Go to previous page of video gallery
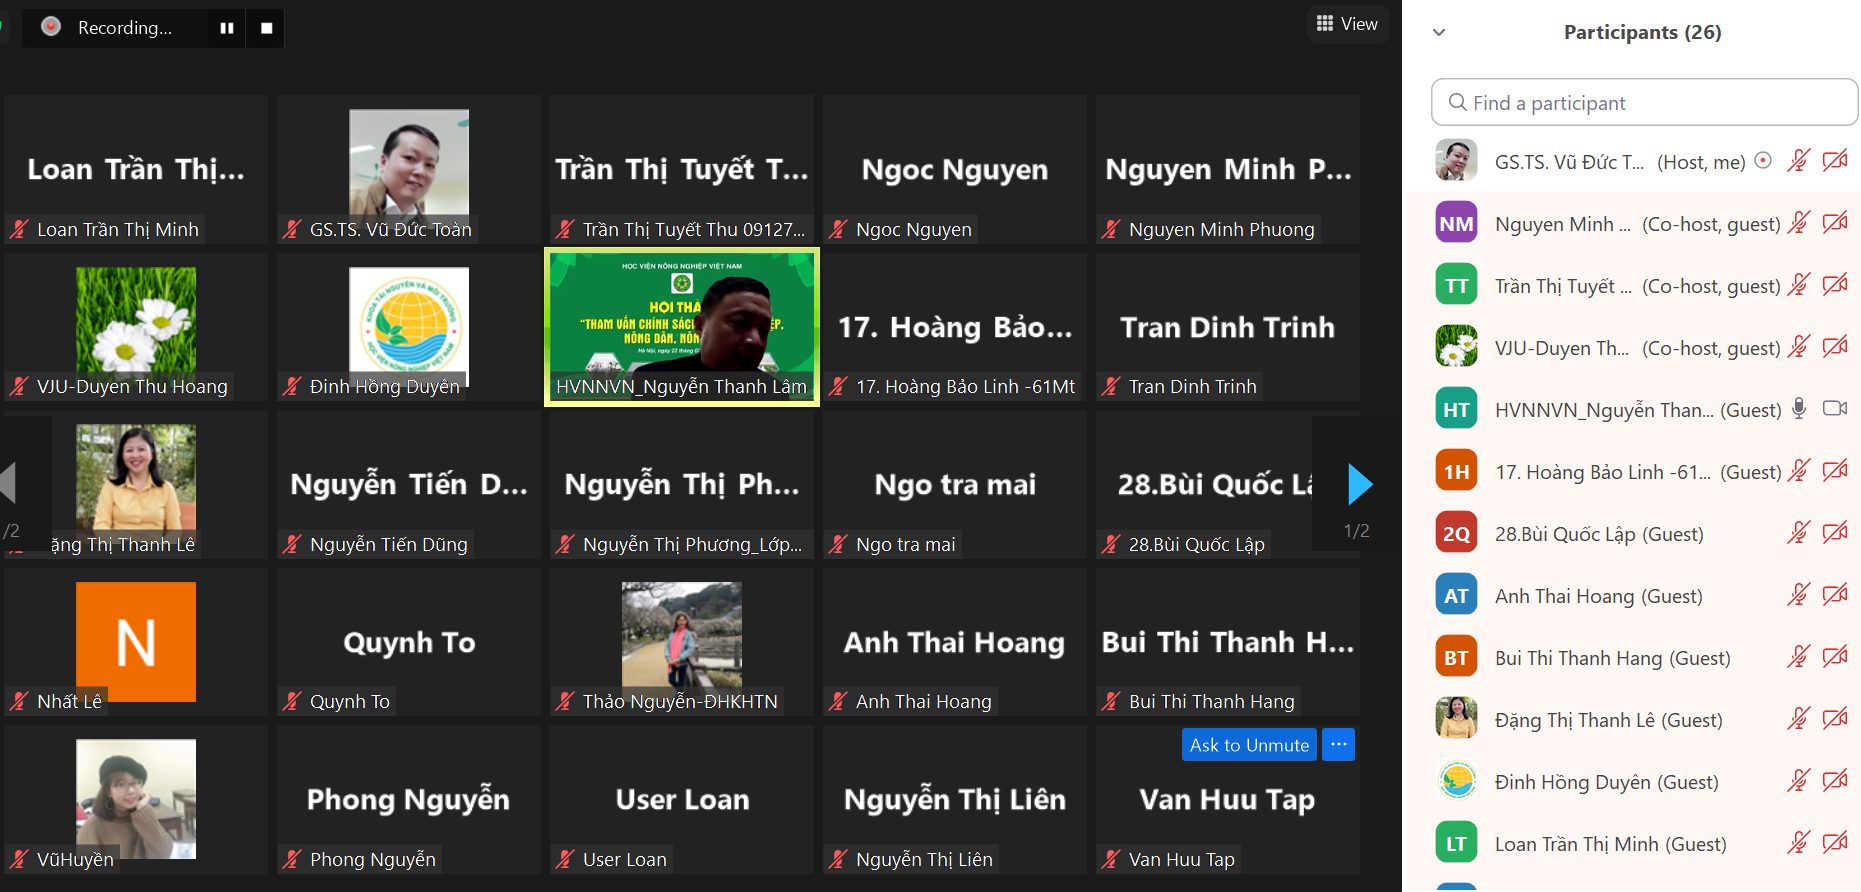This screenshot has height=892, width=1861. (x=9, y=483)
